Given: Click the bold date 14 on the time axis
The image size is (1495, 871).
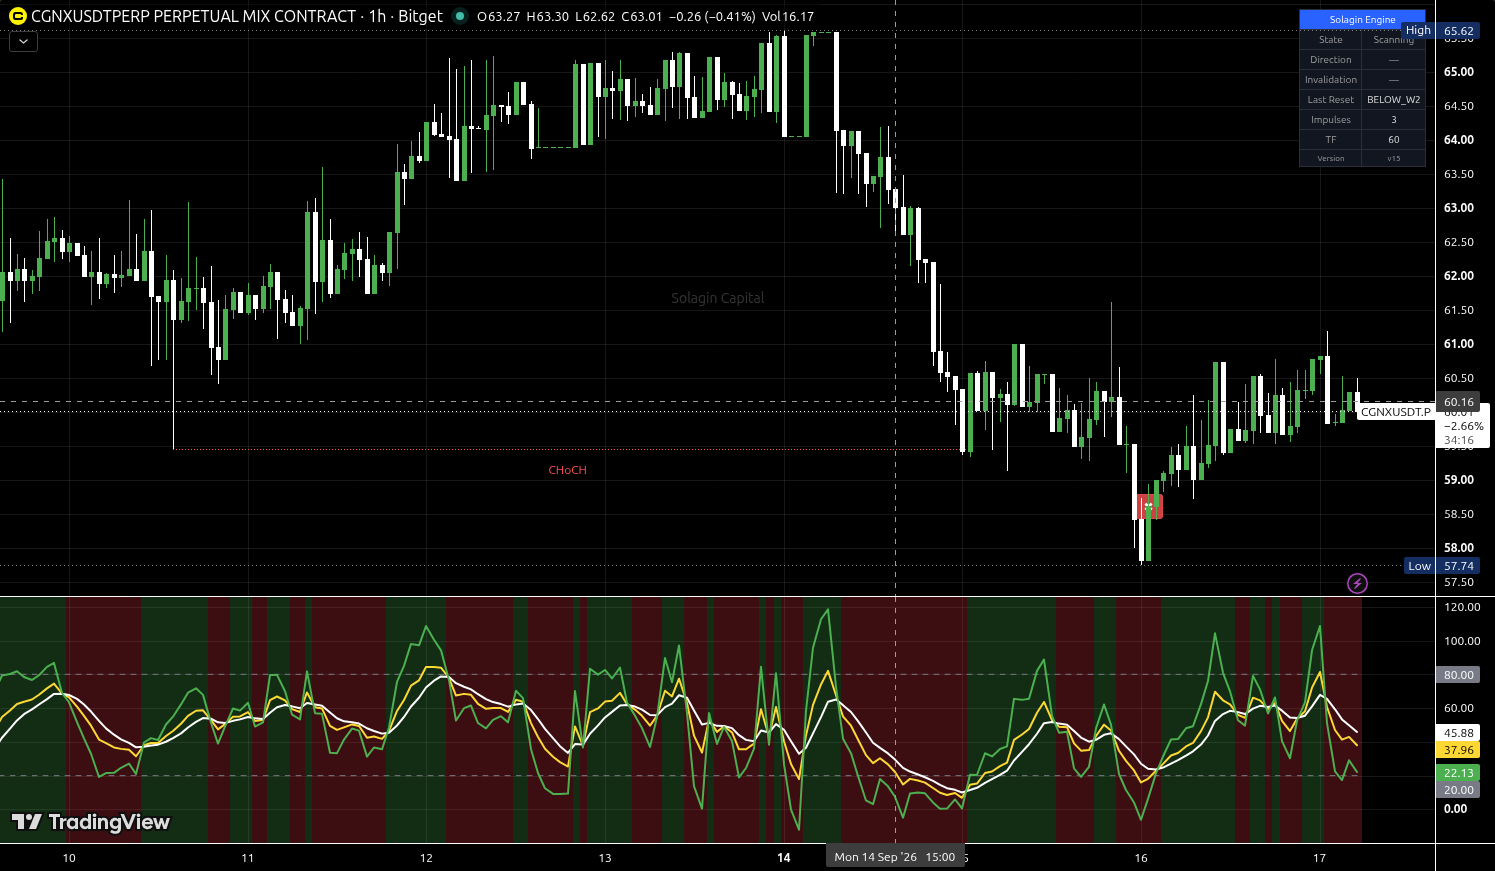Looking at the screenshot, I should pyautogui.click(x=784, y=858).
